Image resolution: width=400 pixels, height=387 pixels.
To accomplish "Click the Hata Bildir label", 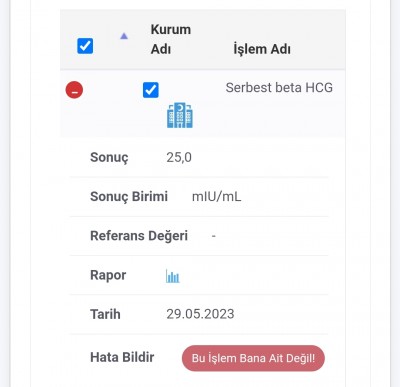I will point(122,357).
